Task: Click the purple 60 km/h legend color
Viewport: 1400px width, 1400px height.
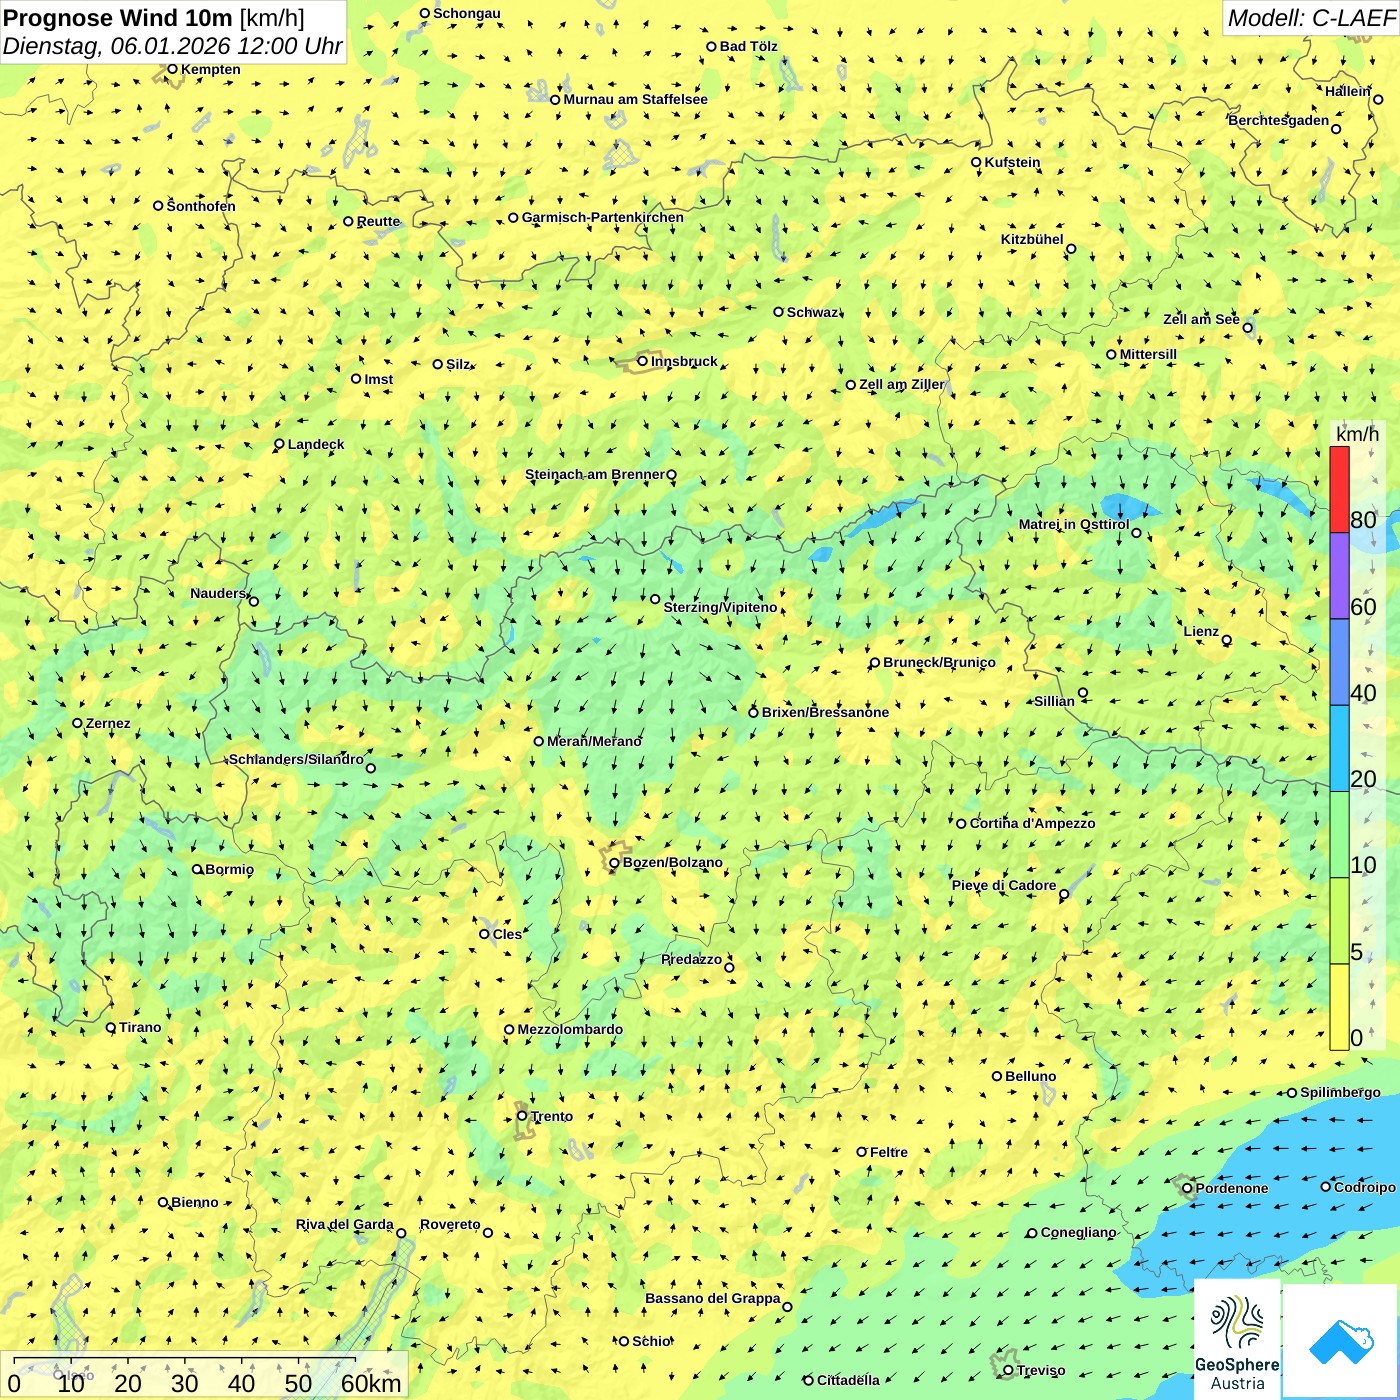Action: point(1339,576)
